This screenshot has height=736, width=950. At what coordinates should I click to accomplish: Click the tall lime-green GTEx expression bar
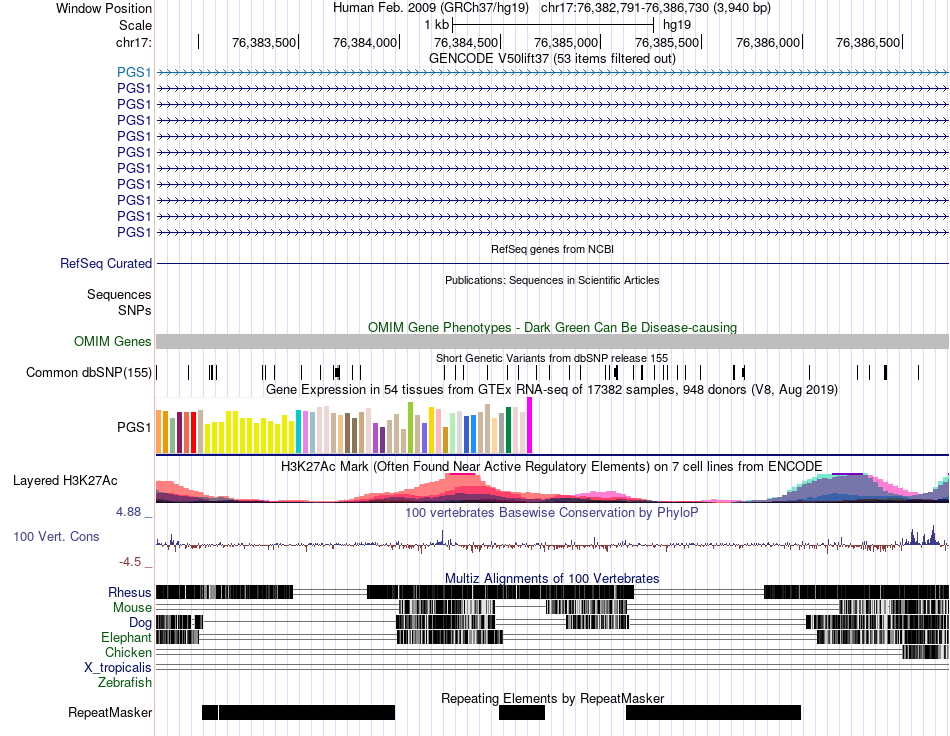pyautogui.click(x=410, y=428)
